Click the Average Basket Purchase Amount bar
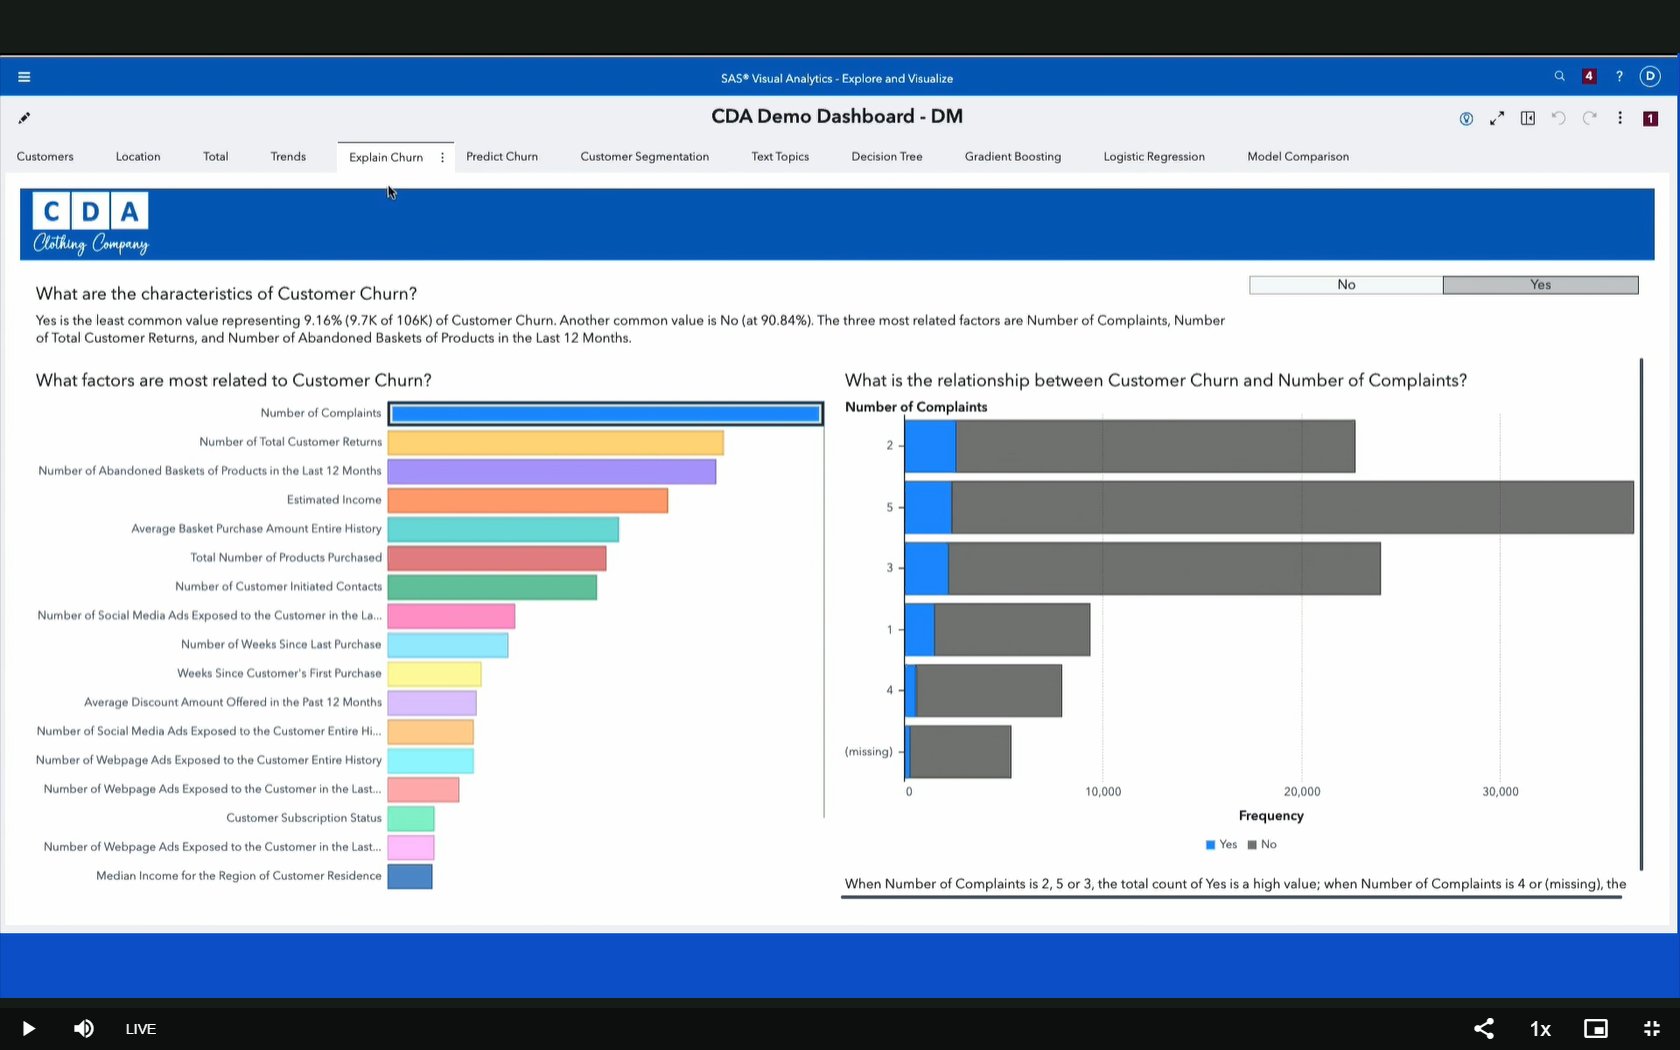This screenshot has width=1680, height=1050. coord(503,529)
